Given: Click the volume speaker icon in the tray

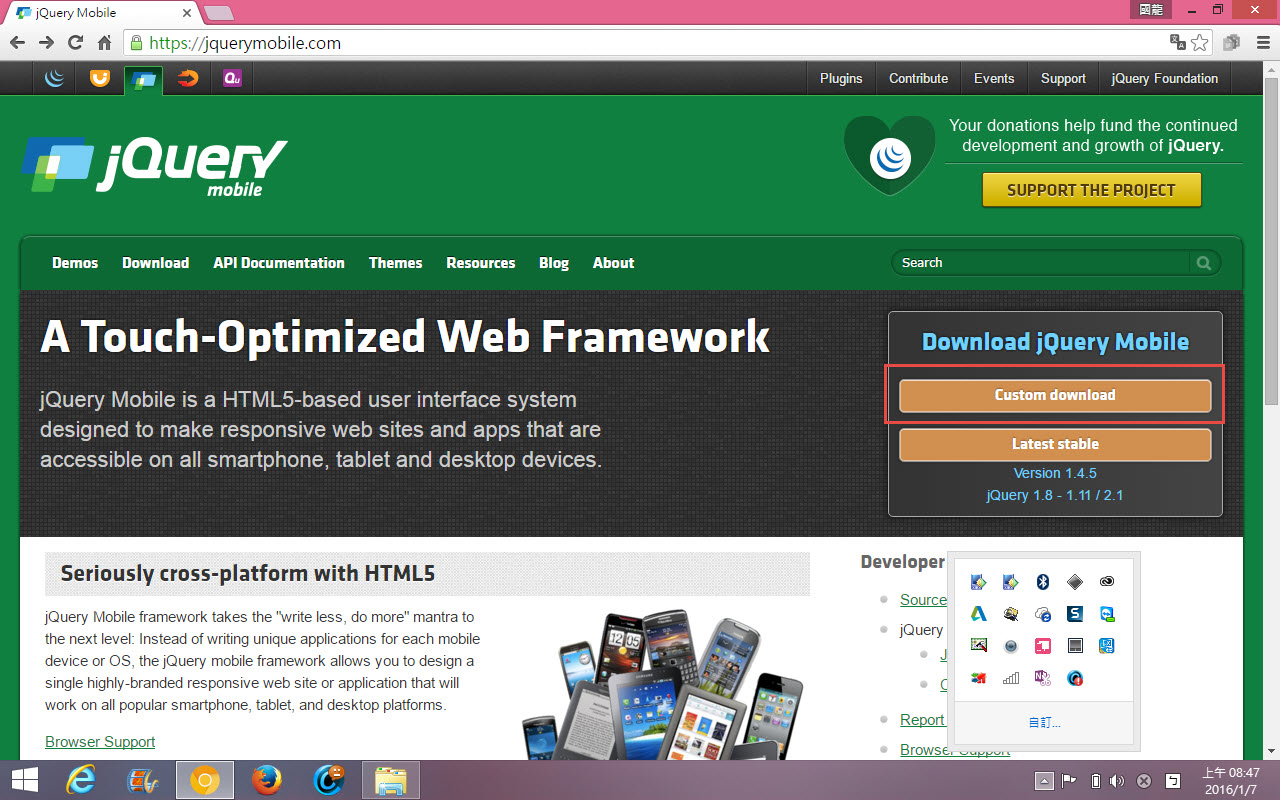Looking at the screenshot, I should click(1117, 781).
